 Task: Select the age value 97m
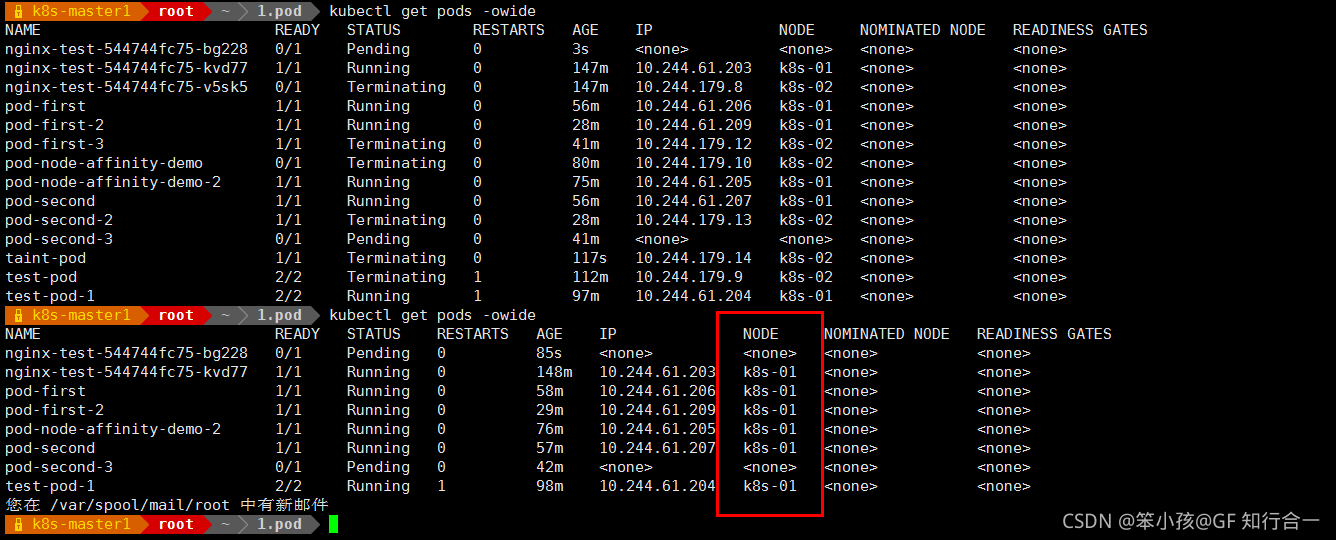(x=585, y=296)
